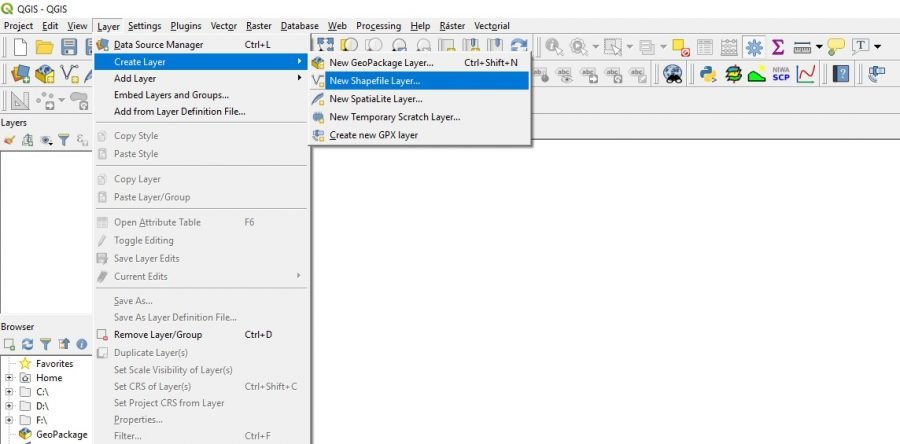
Task: Select the Identify Features tool
Action: click(x=554, y=47)
